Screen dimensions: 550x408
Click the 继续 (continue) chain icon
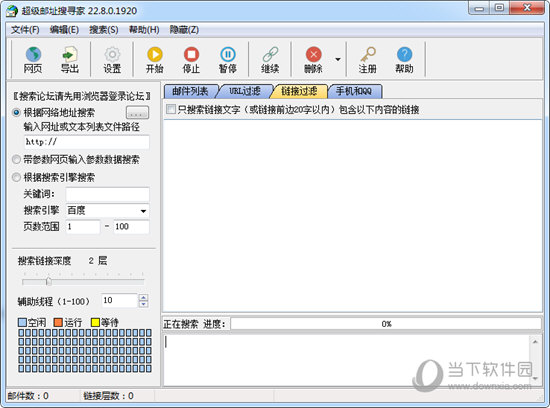point(270,54)
